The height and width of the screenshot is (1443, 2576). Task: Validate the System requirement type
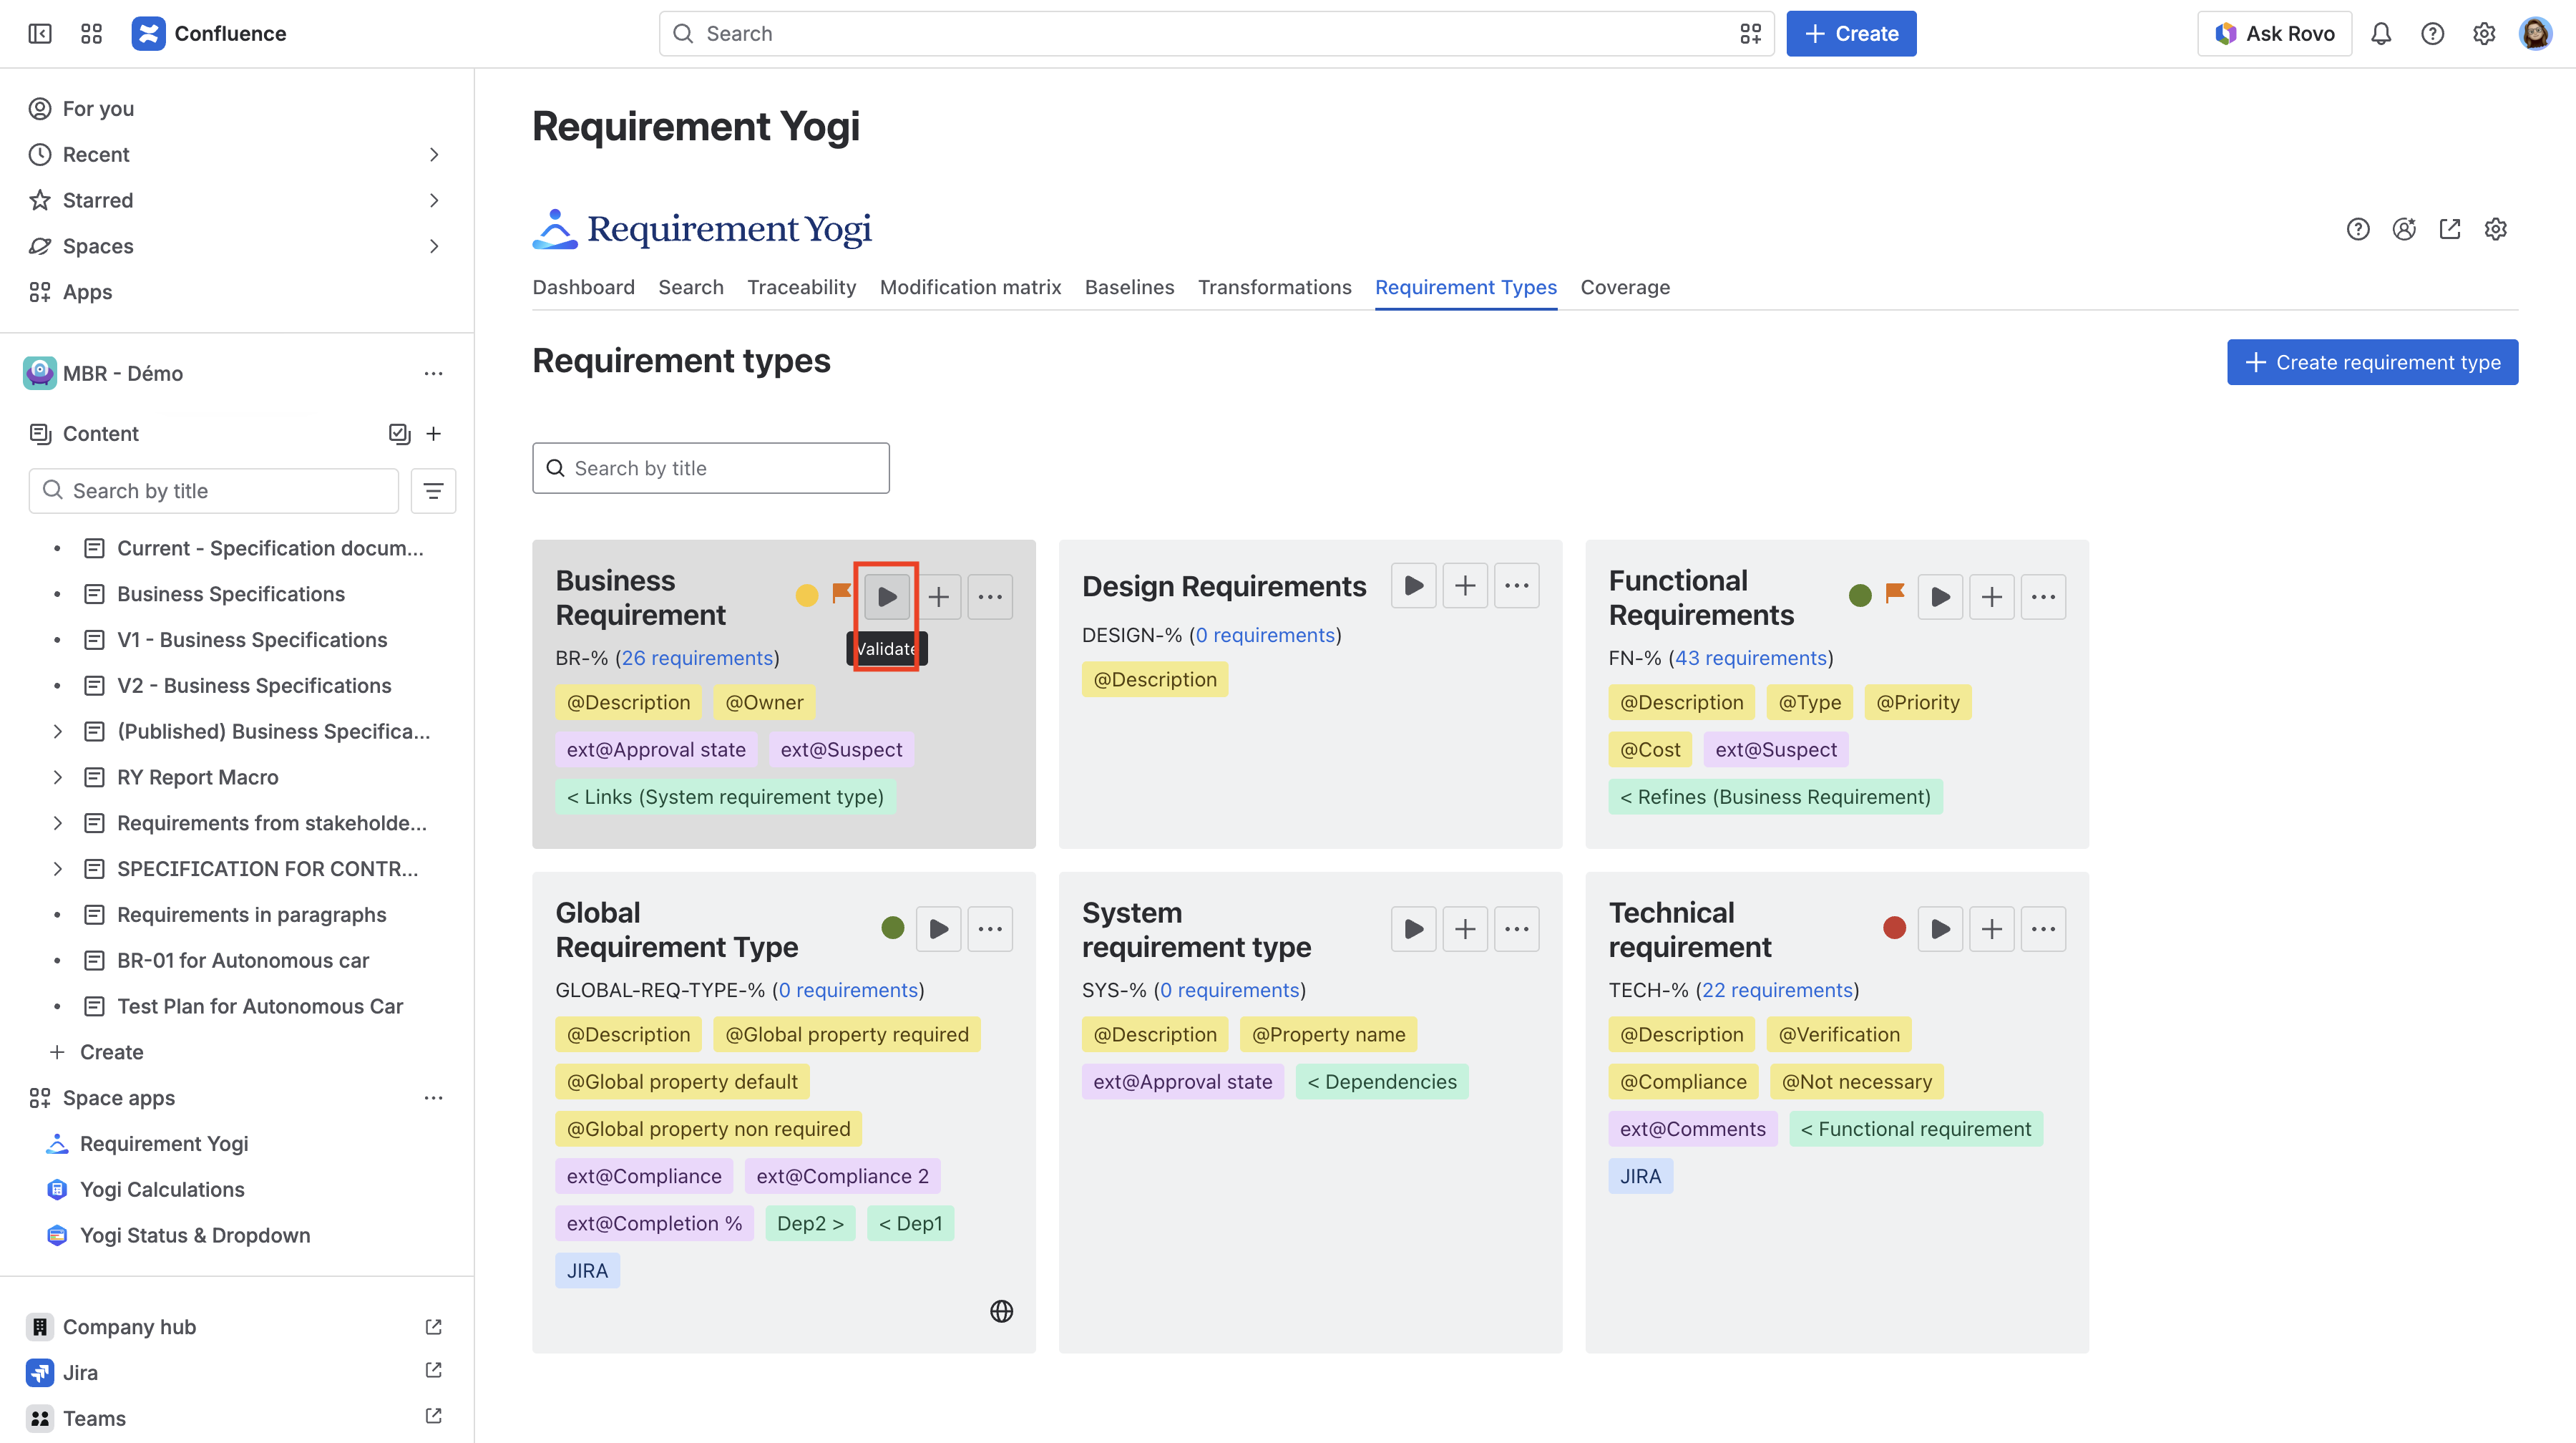[x=1414, y=929]
